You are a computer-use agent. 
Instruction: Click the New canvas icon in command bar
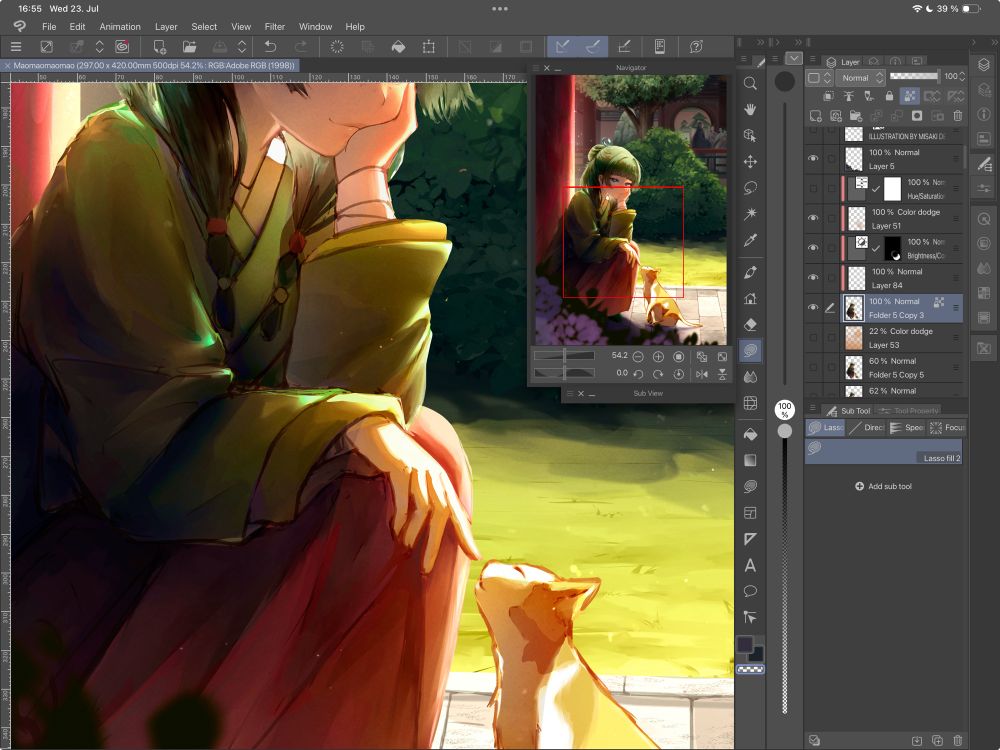coord(159,47)
